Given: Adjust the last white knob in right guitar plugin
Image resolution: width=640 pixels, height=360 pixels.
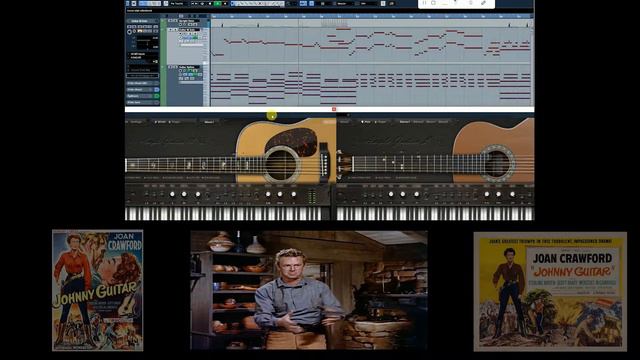Looking at the screenshot, I should click(x=512, y=194).
